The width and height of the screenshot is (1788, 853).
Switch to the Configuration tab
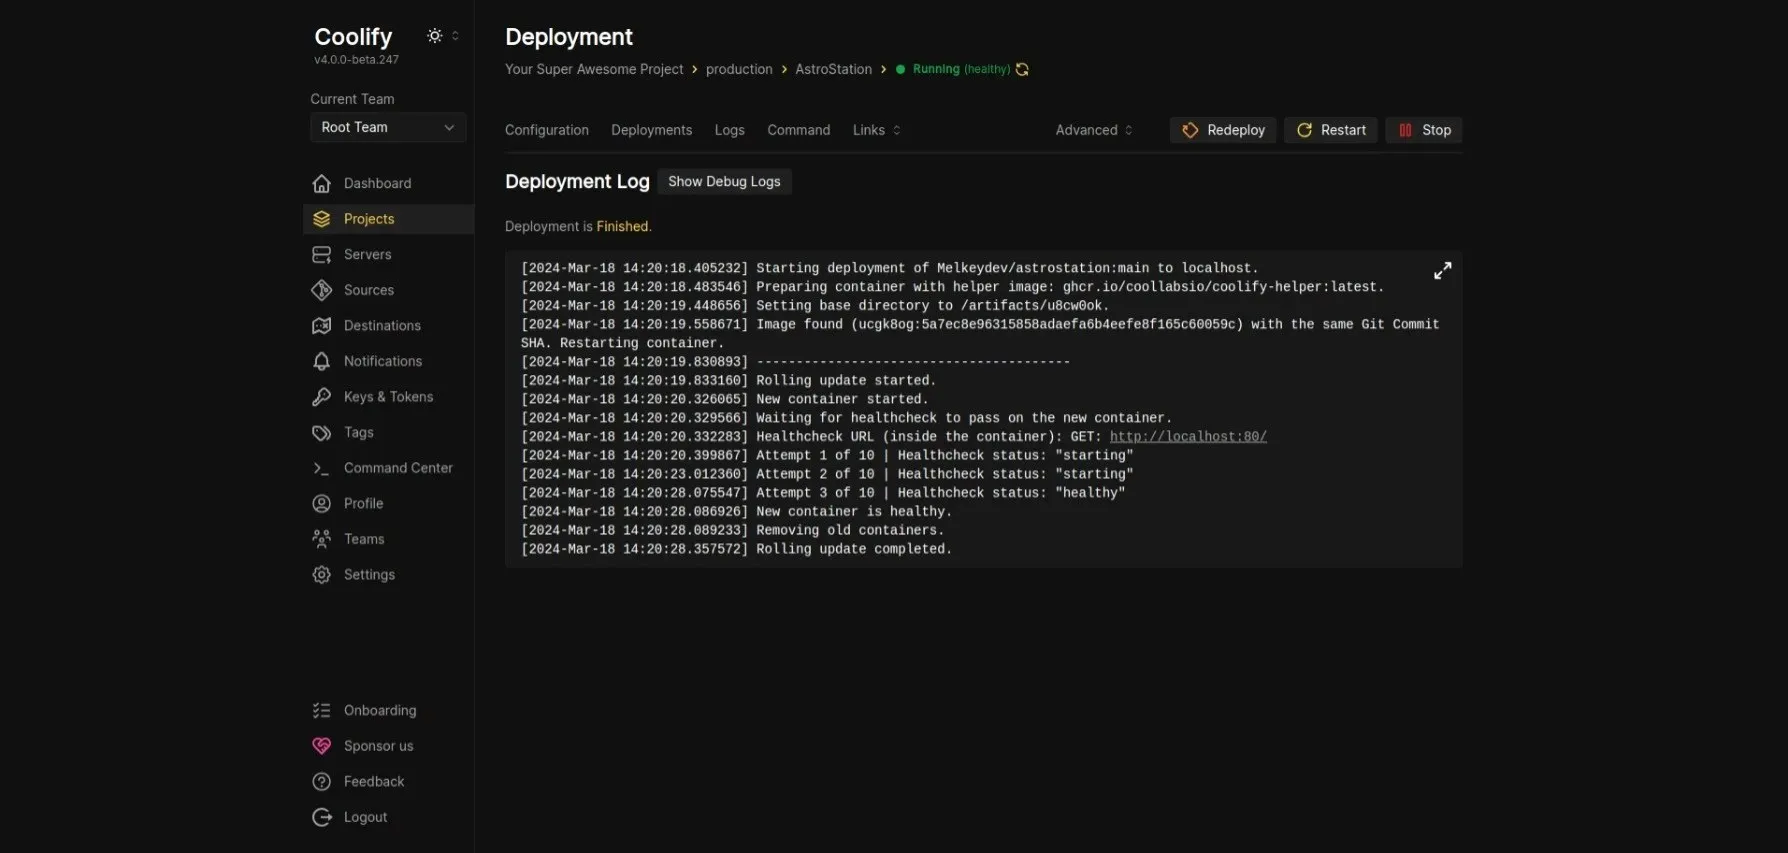coord(547,130)
